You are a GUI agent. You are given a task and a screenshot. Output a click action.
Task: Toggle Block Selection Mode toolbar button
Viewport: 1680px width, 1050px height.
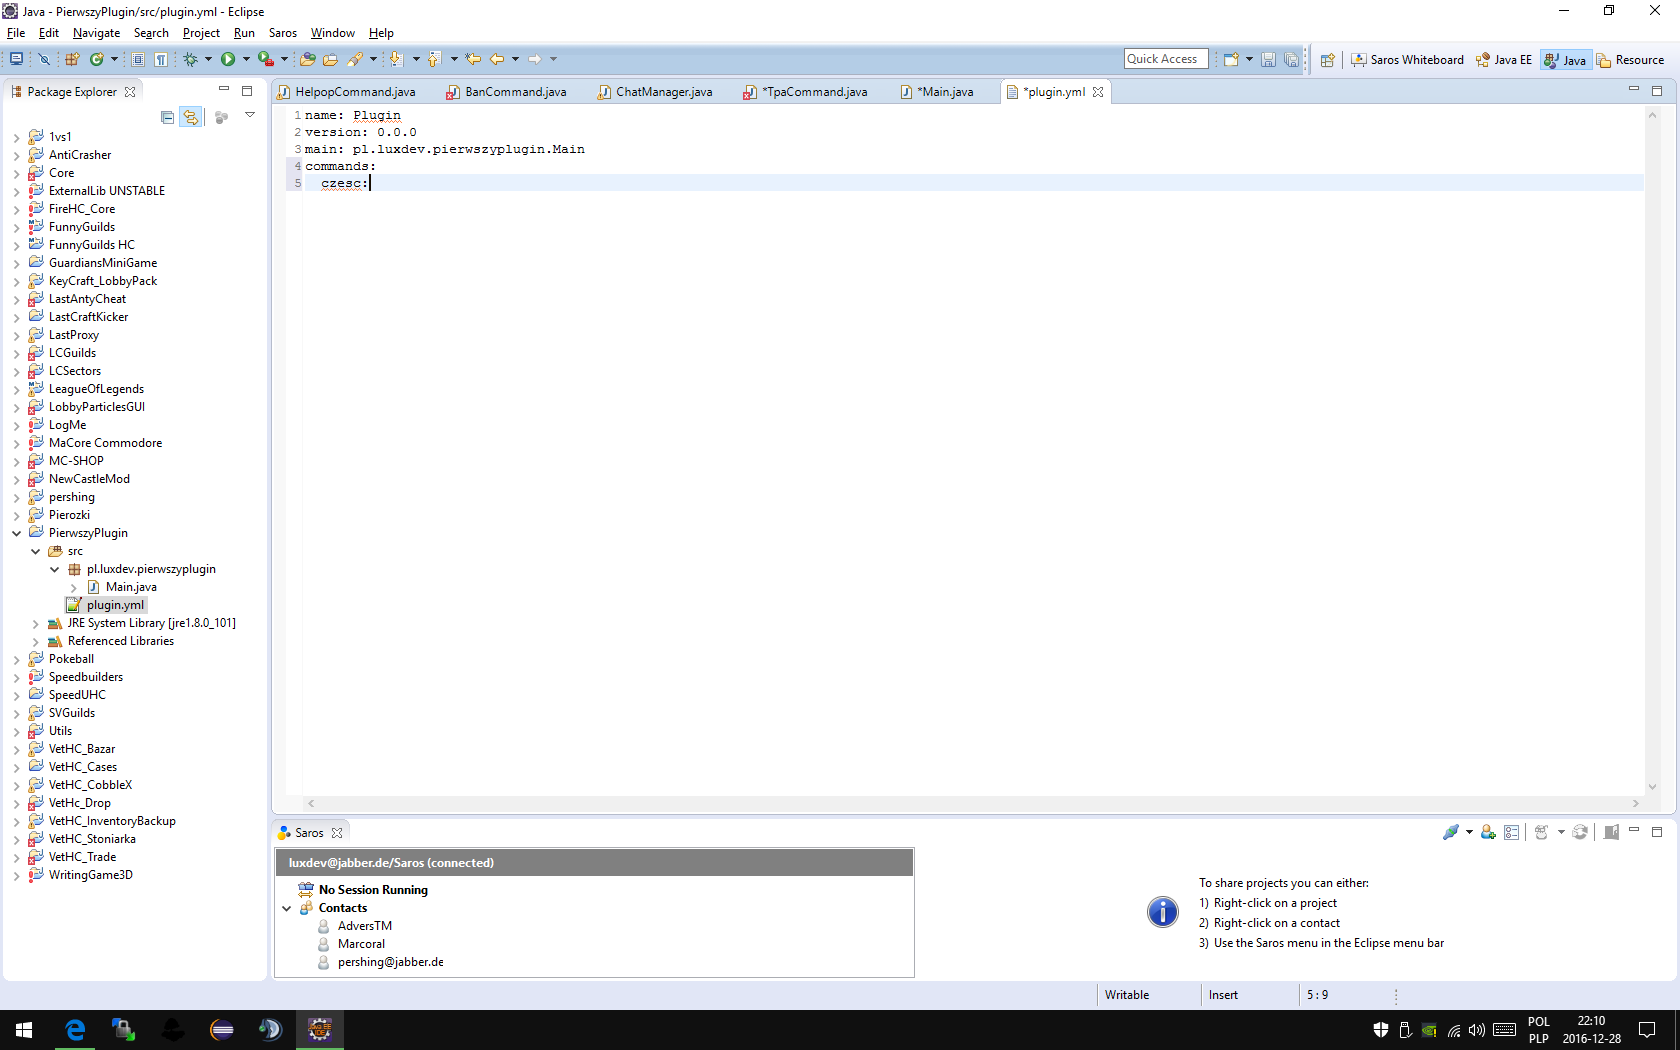pyautogui.click(x=138, y=60)
